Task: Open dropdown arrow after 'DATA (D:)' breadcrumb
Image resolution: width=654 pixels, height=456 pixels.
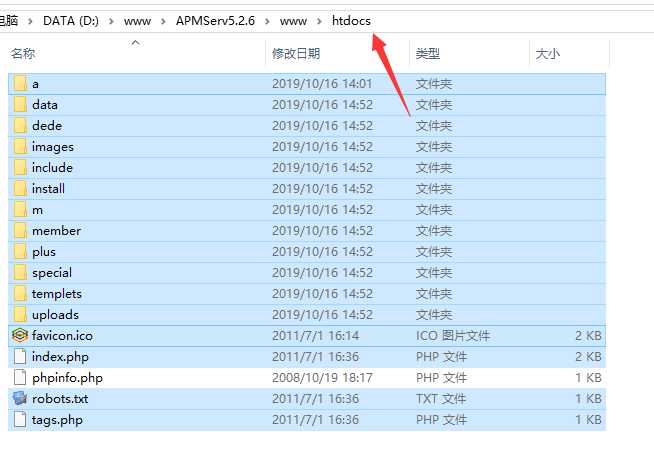Action: (x=111, y=21)
